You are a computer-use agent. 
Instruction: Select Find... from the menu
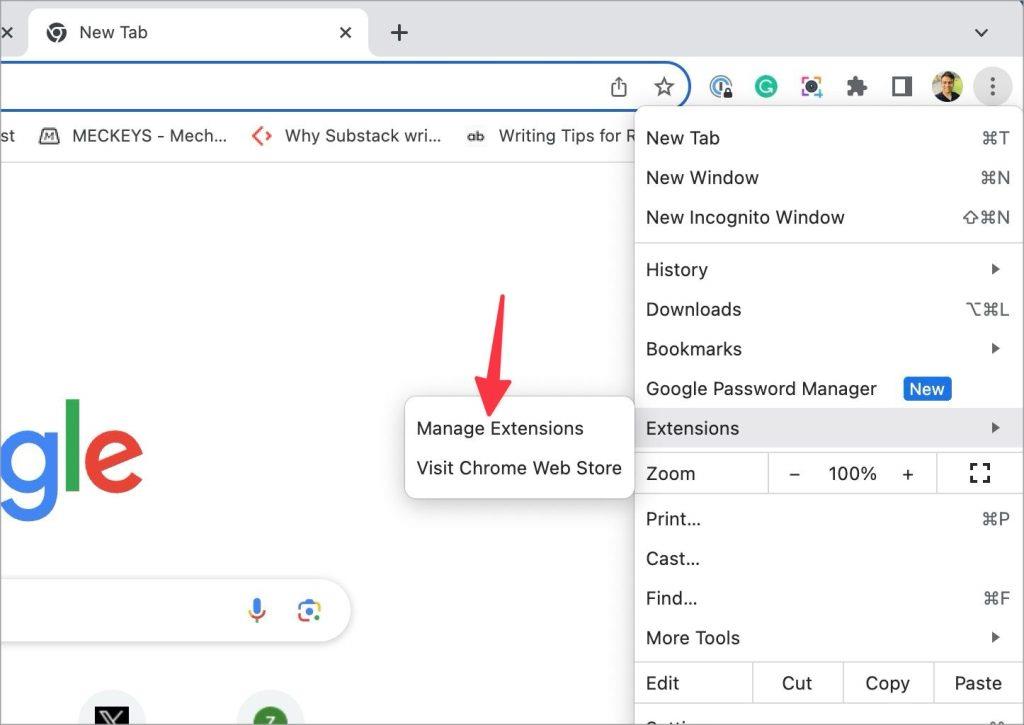pyautogui.click(x=828, y=598)
